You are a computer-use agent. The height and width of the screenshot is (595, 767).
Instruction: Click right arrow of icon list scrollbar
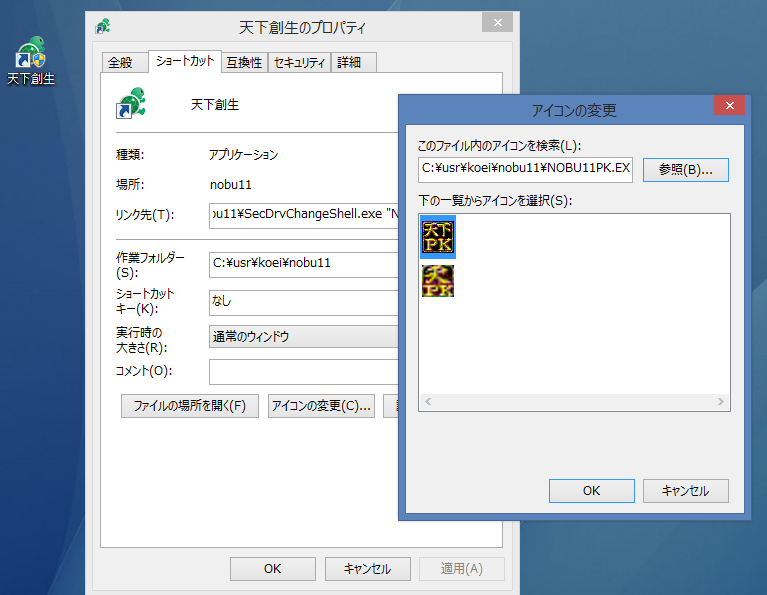[722, 402]
